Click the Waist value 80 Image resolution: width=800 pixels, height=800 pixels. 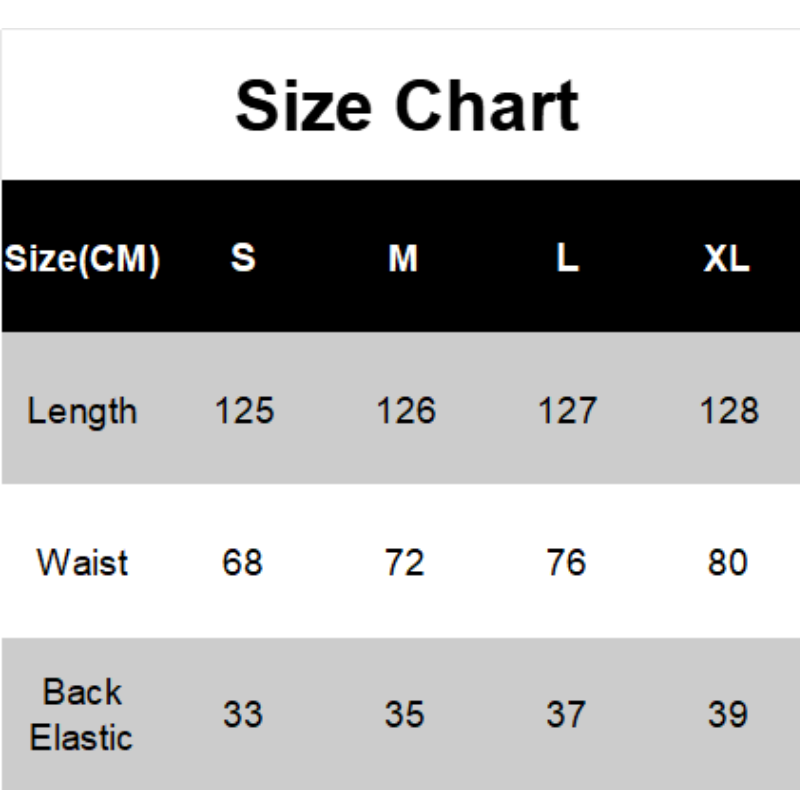click(x=727, y=562)
